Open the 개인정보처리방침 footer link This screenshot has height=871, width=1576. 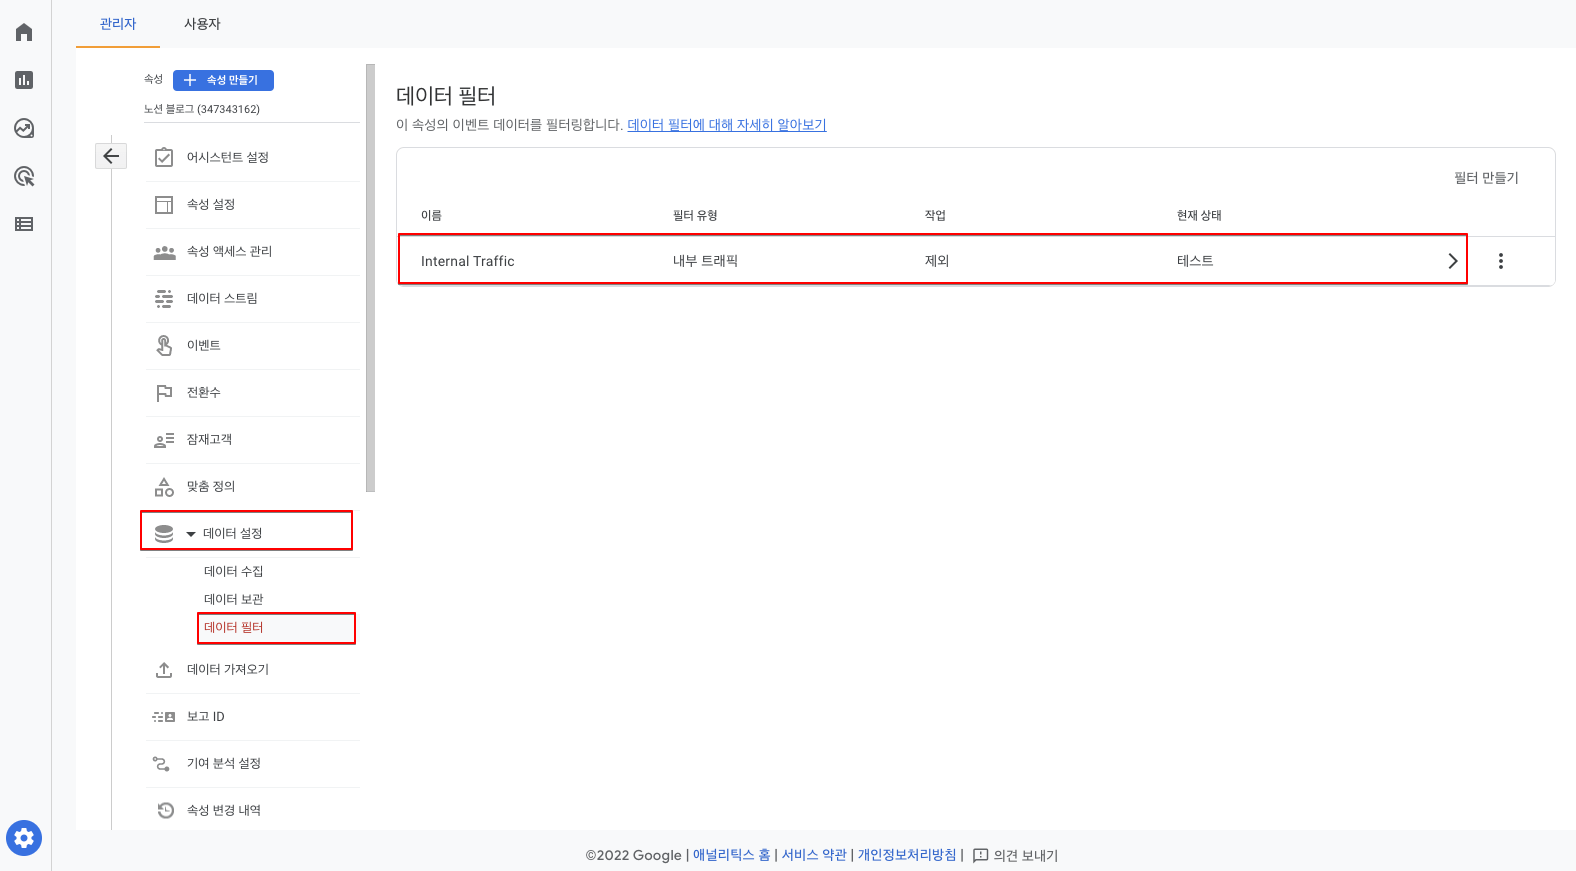[x=907, y=855]
